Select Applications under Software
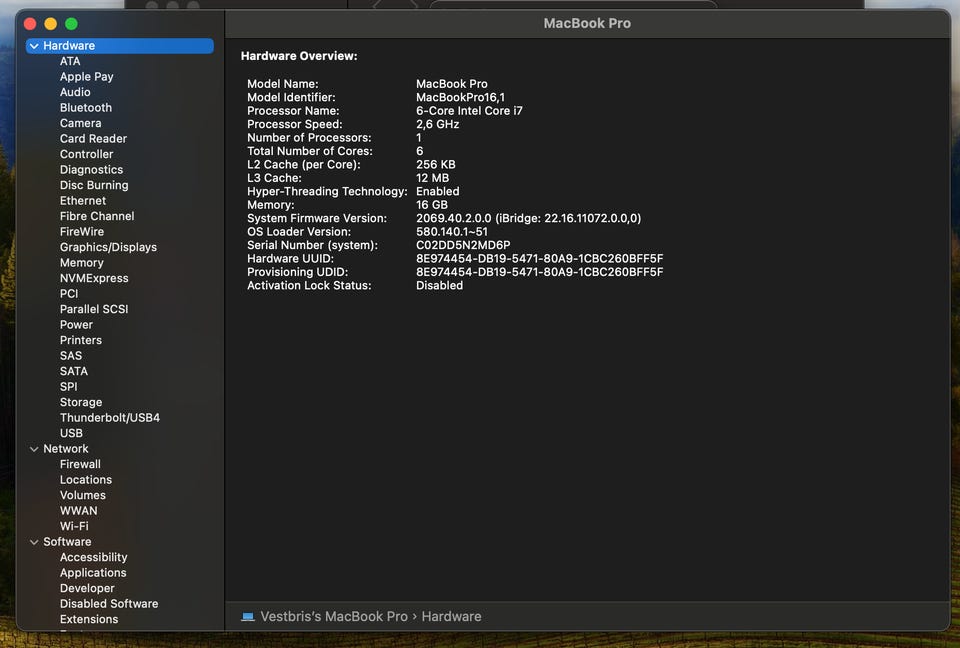This screenshot has height=648, width=960. pyautogui.click(x=93, y=573)
